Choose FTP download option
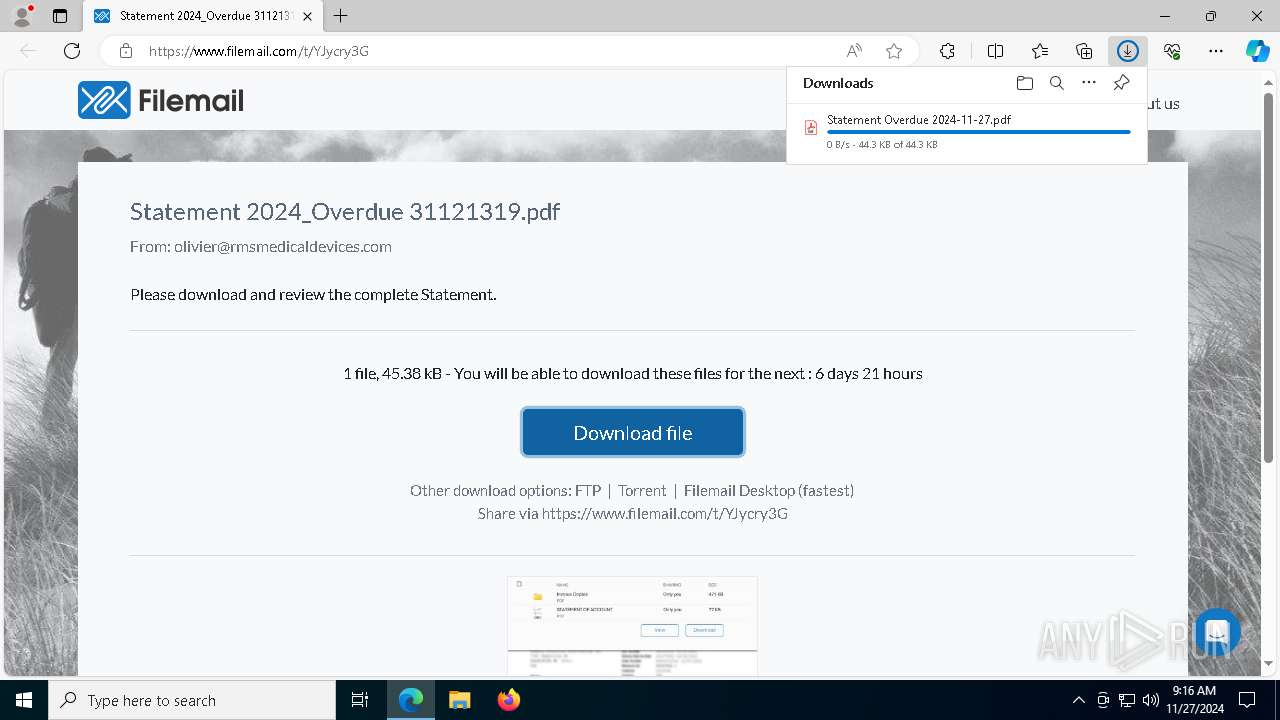 pos(588,490)
